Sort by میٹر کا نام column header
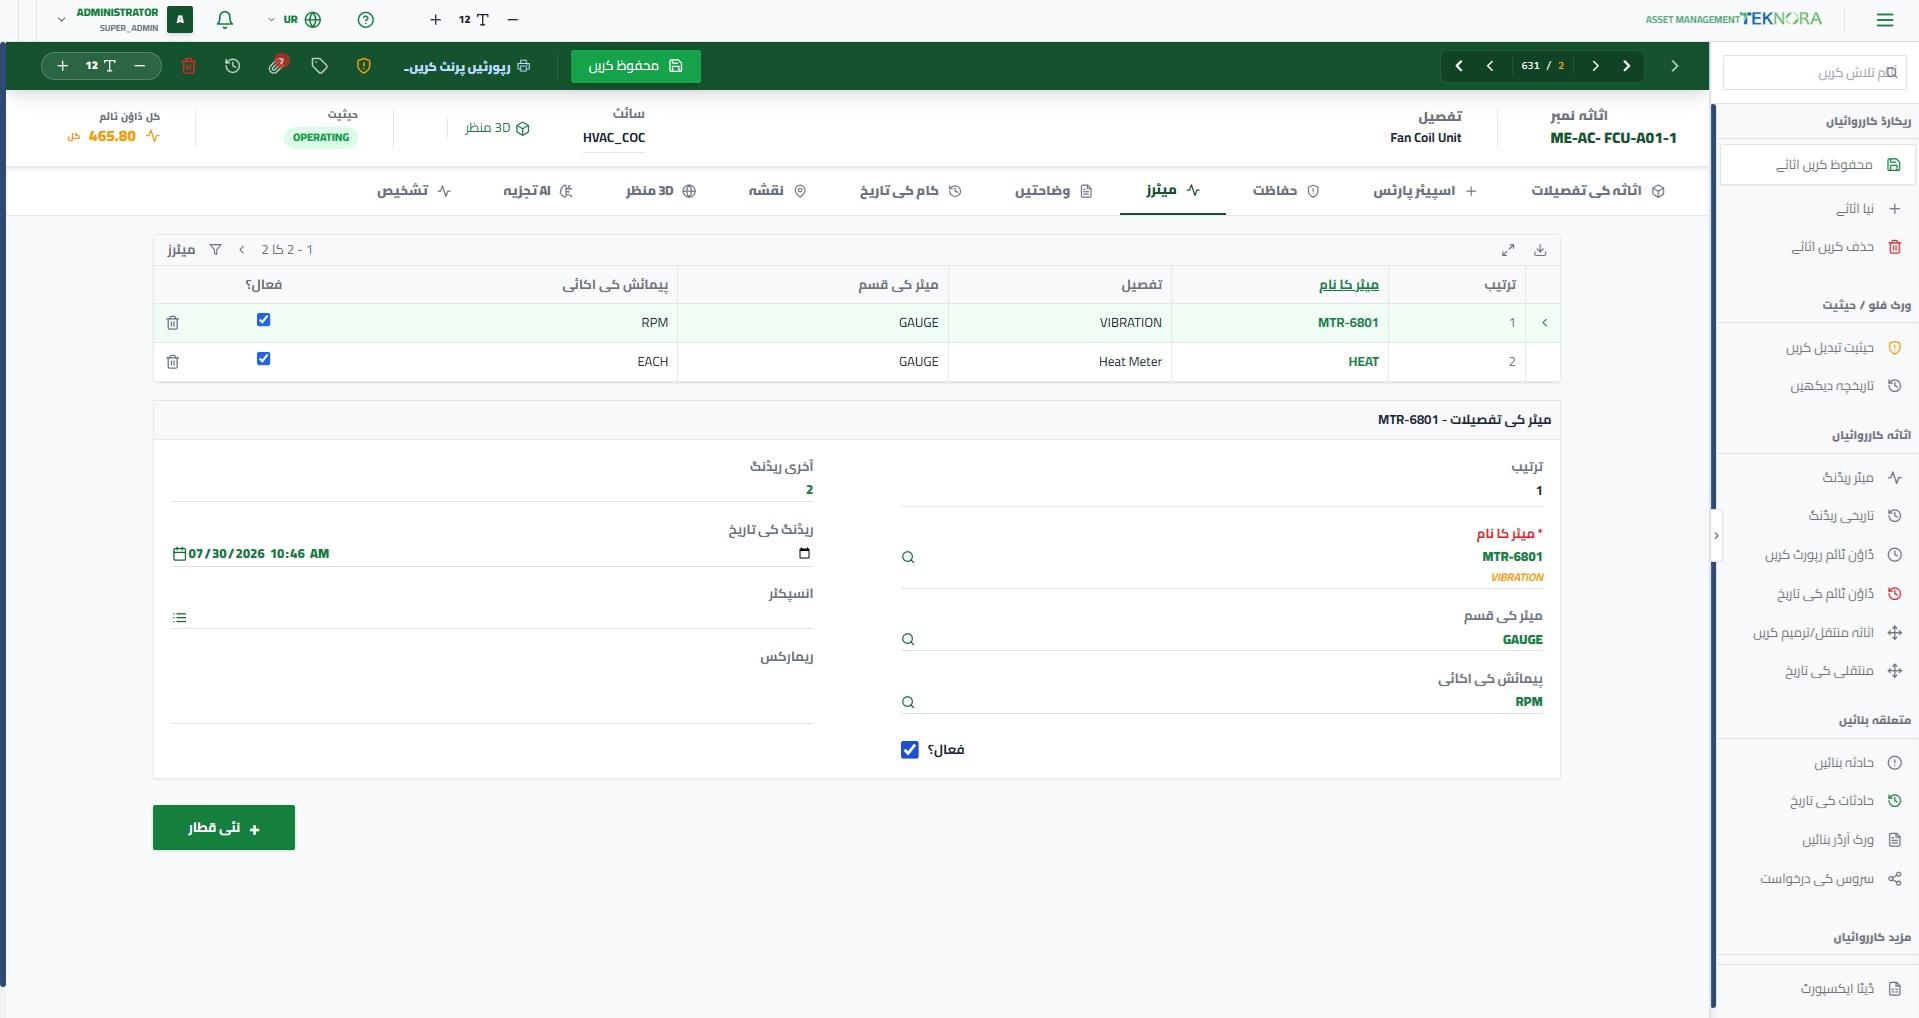Image resolution: width=1919 pixels, height=1018 pixels. (1348, 285)
